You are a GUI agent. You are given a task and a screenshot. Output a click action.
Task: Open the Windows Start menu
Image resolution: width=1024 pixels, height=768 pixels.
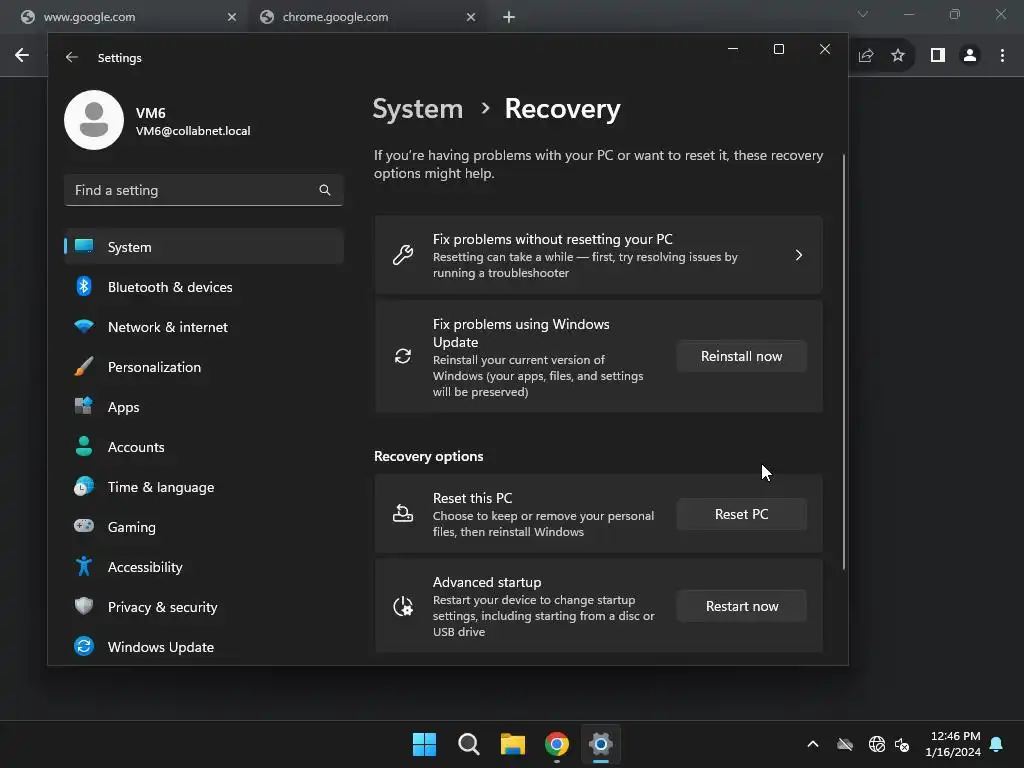[424, 744]
